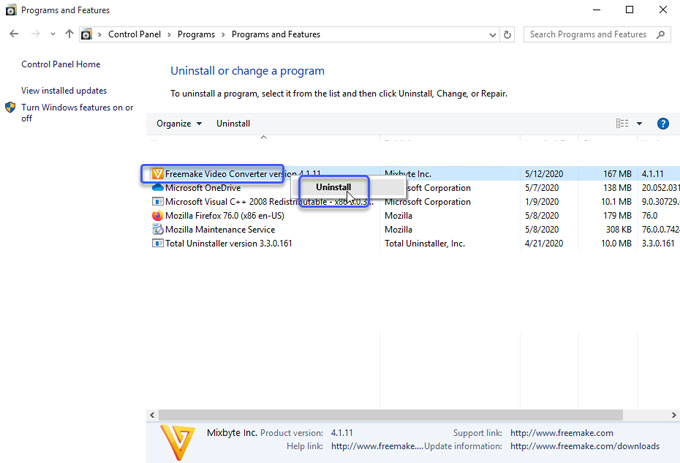Click the 308 KB size cell
Viewport: 680px width, 463px height.
coord(618,229)
